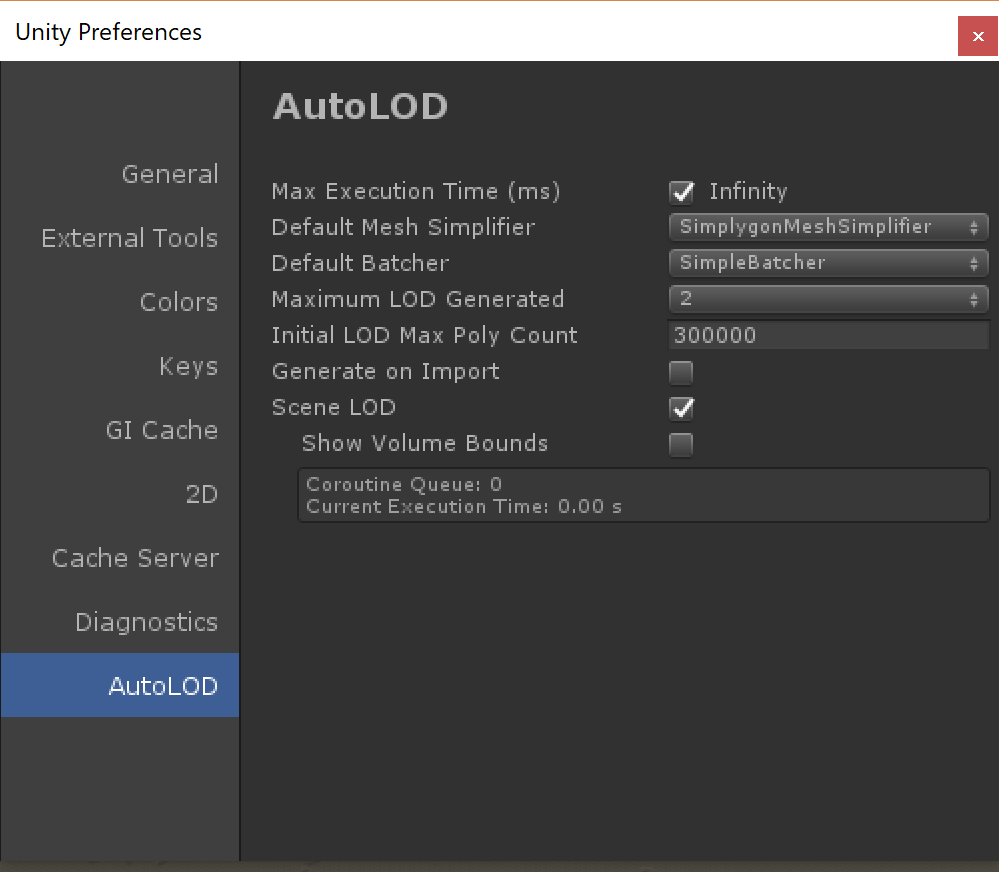Image resolution: width=999 pixels, height=872 pixels.
Task: Close the Unity Preferences window
Action: [977, 36]
